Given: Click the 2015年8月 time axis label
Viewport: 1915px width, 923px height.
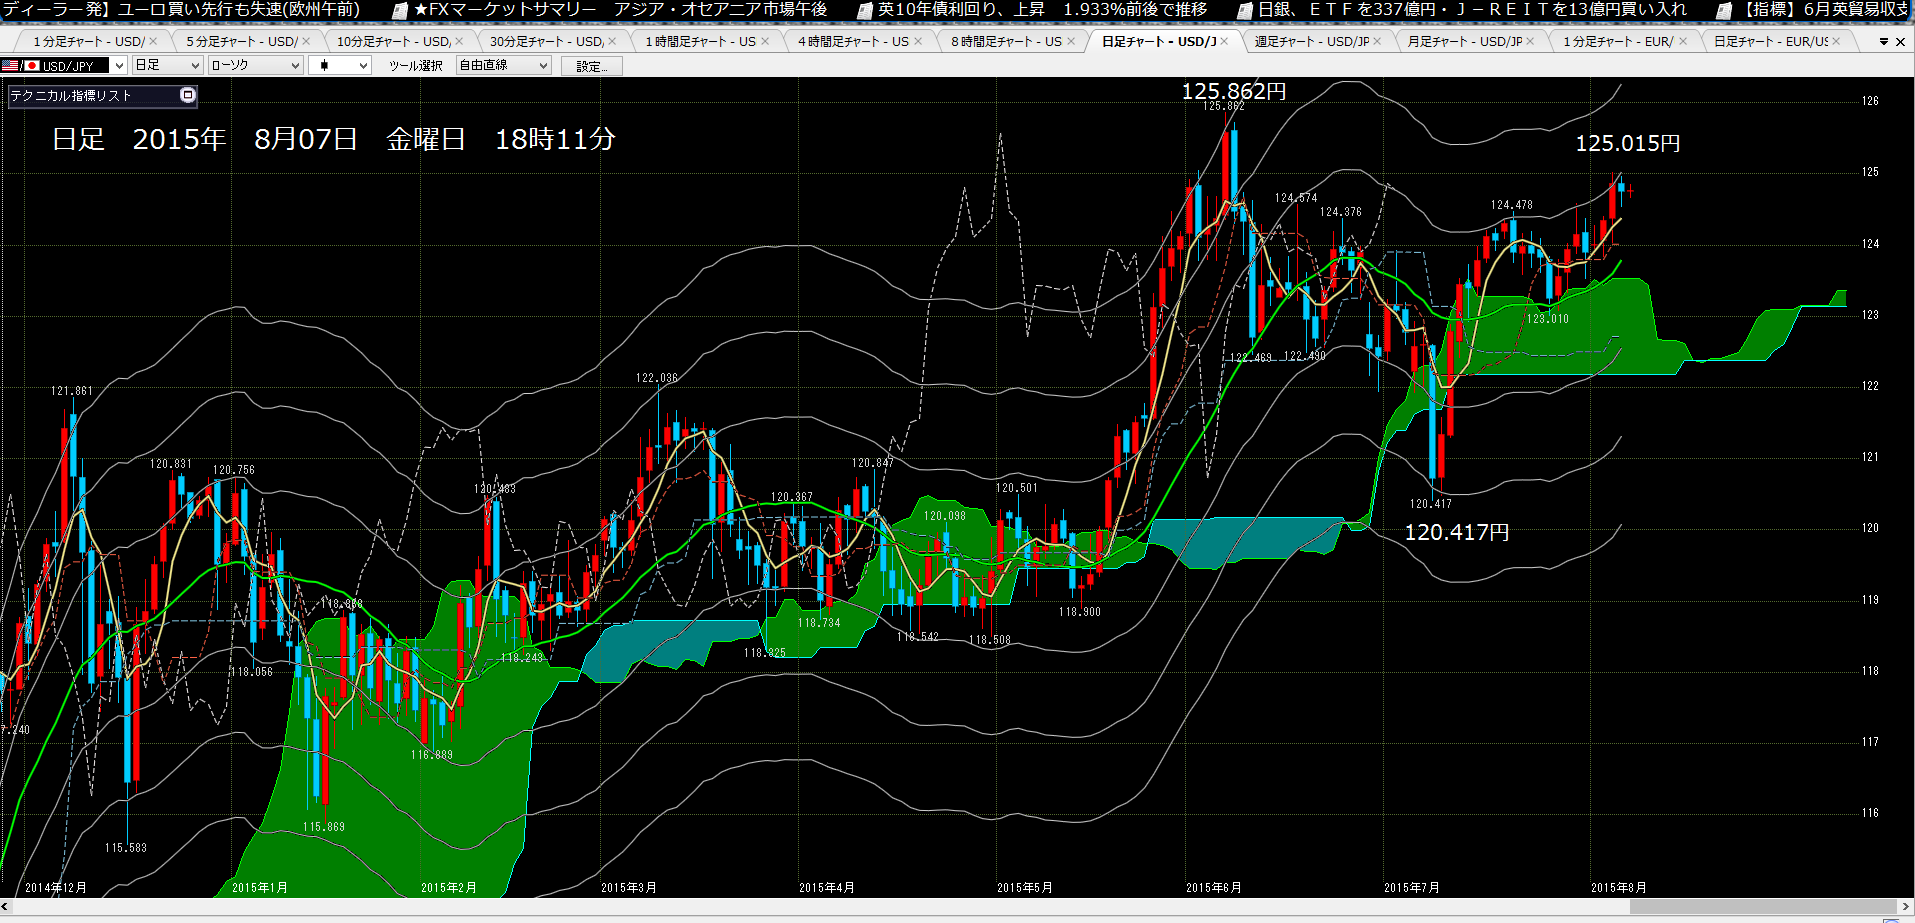Looking at the screenshot, I should pos(1618,888).
